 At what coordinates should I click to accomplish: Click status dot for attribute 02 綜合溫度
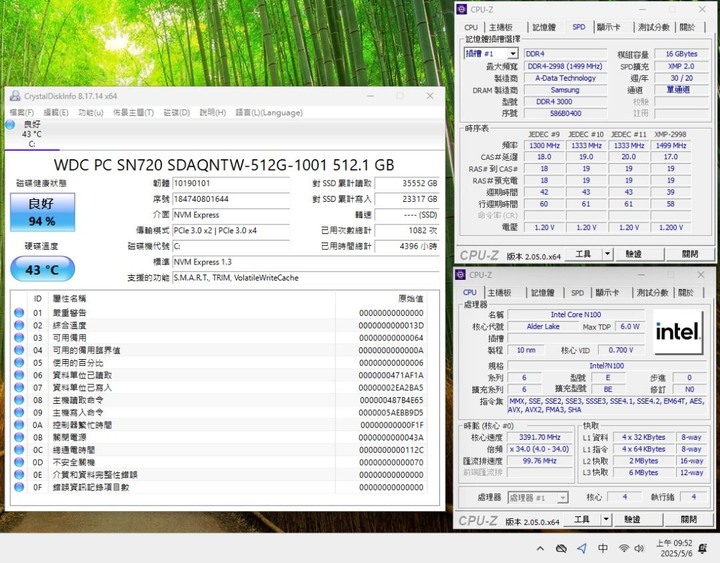pos(19,325)
